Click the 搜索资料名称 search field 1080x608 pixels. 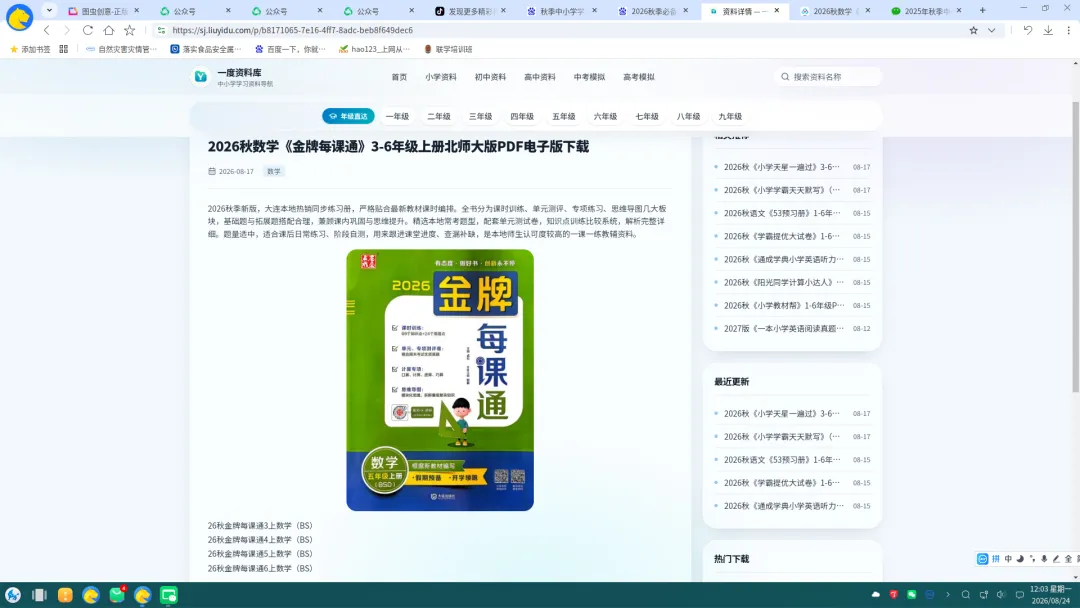827,76
